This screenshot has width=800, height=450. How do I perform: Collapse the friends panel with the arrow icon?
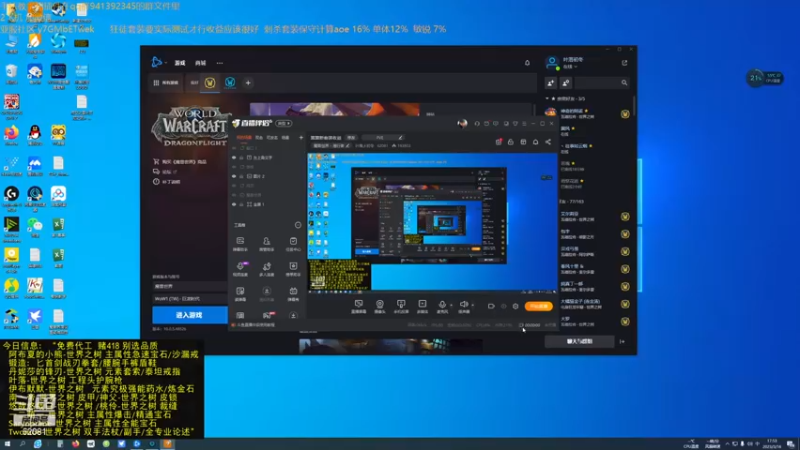[622, 341]
